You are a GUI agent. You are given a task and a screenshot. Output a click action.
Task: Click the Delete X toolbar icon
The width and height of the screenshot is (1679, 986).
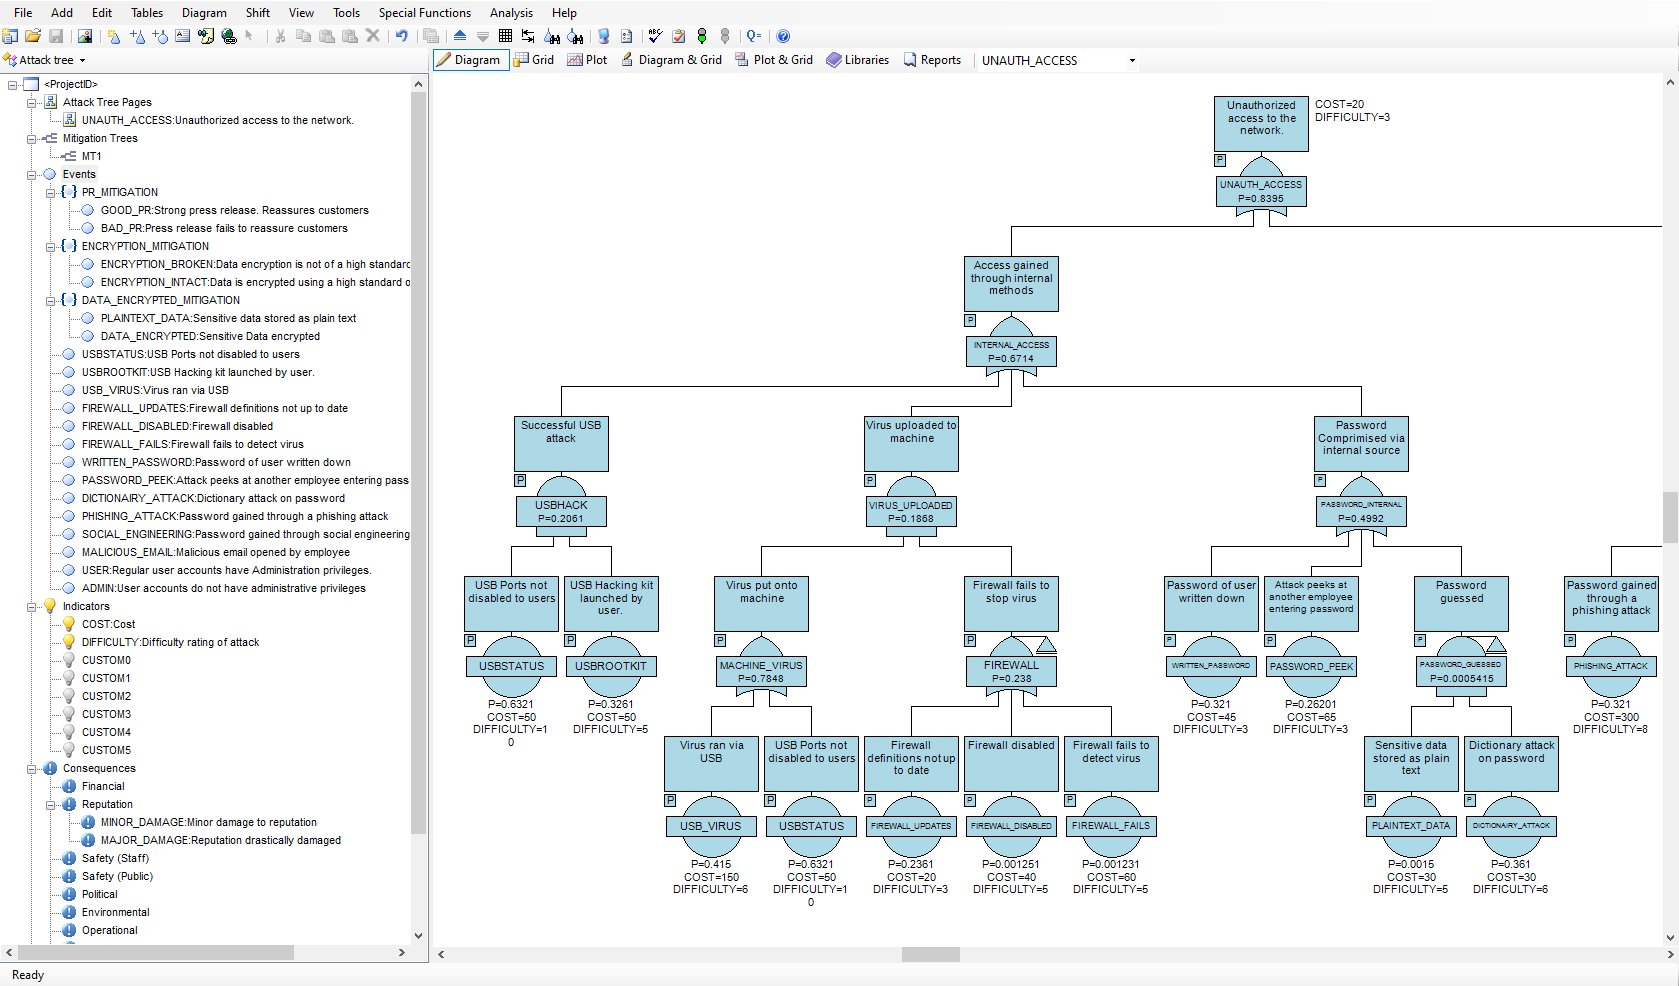click(x=373, y=36)
